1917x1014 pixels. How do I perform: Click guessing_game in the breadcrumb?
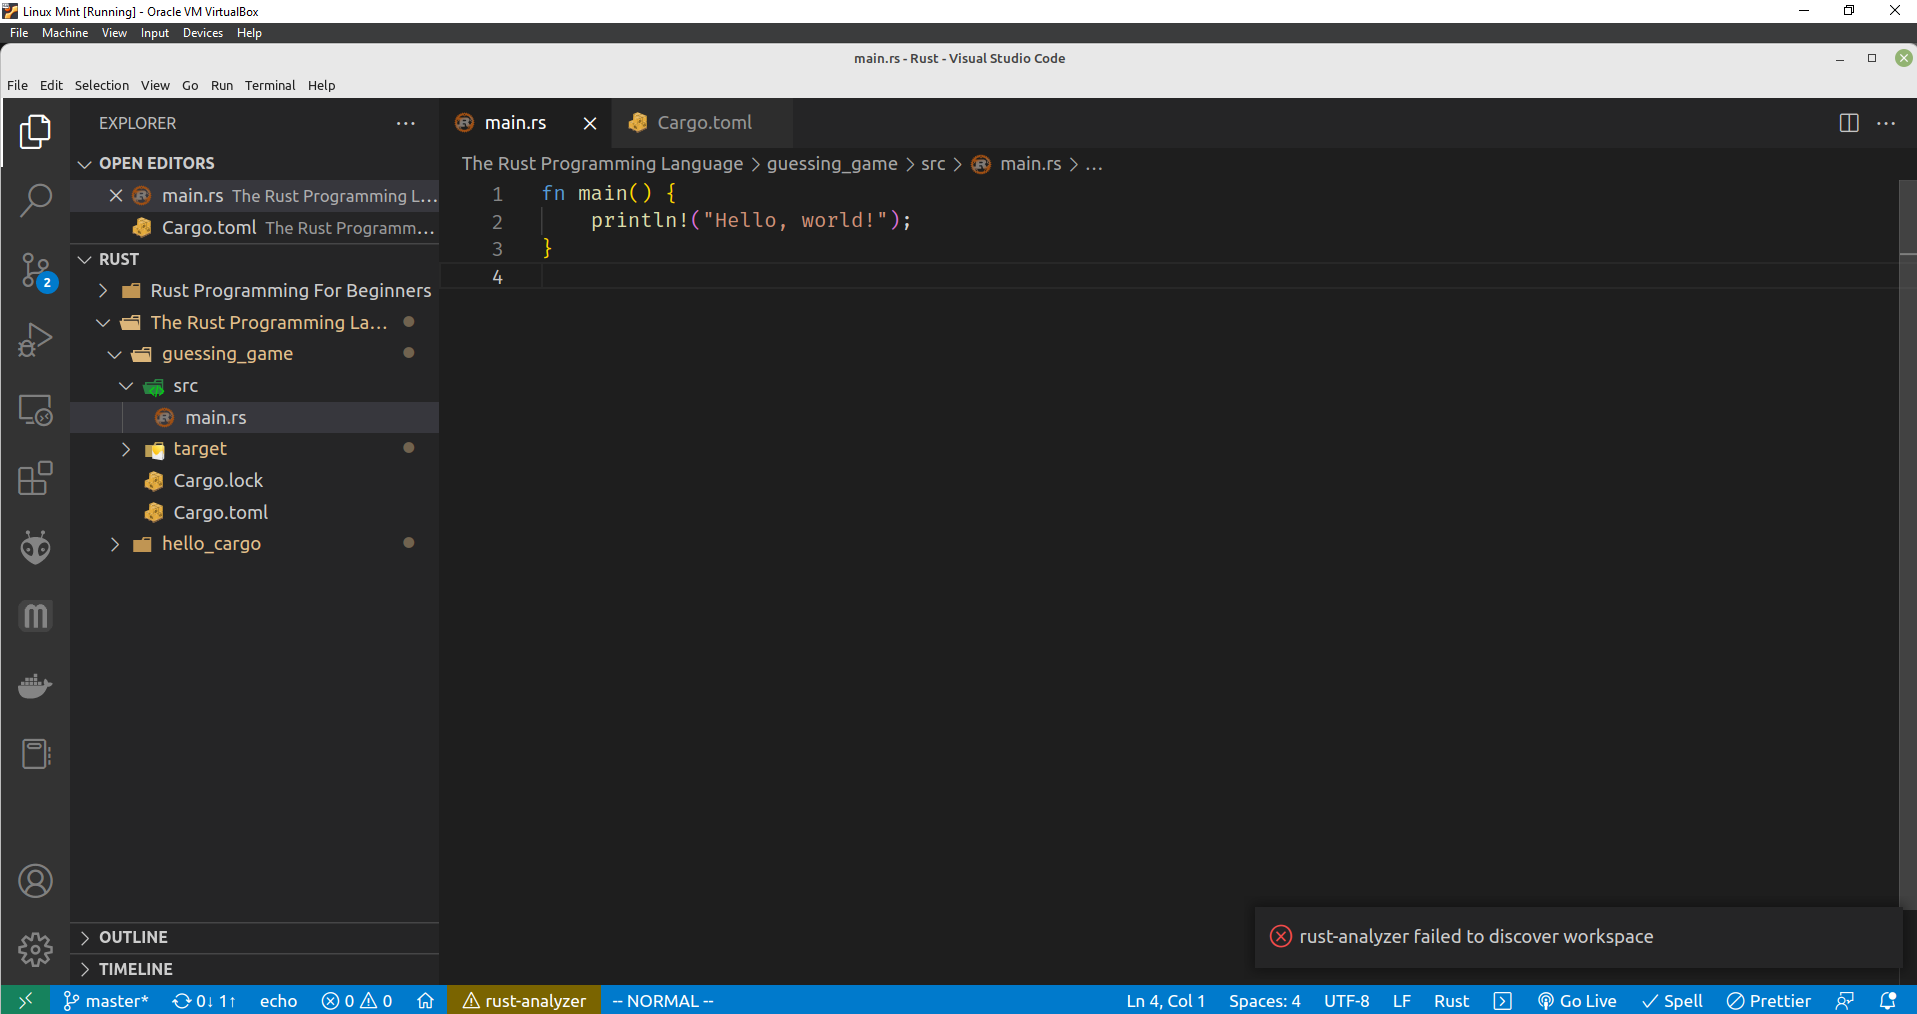(x=832, y=164)
